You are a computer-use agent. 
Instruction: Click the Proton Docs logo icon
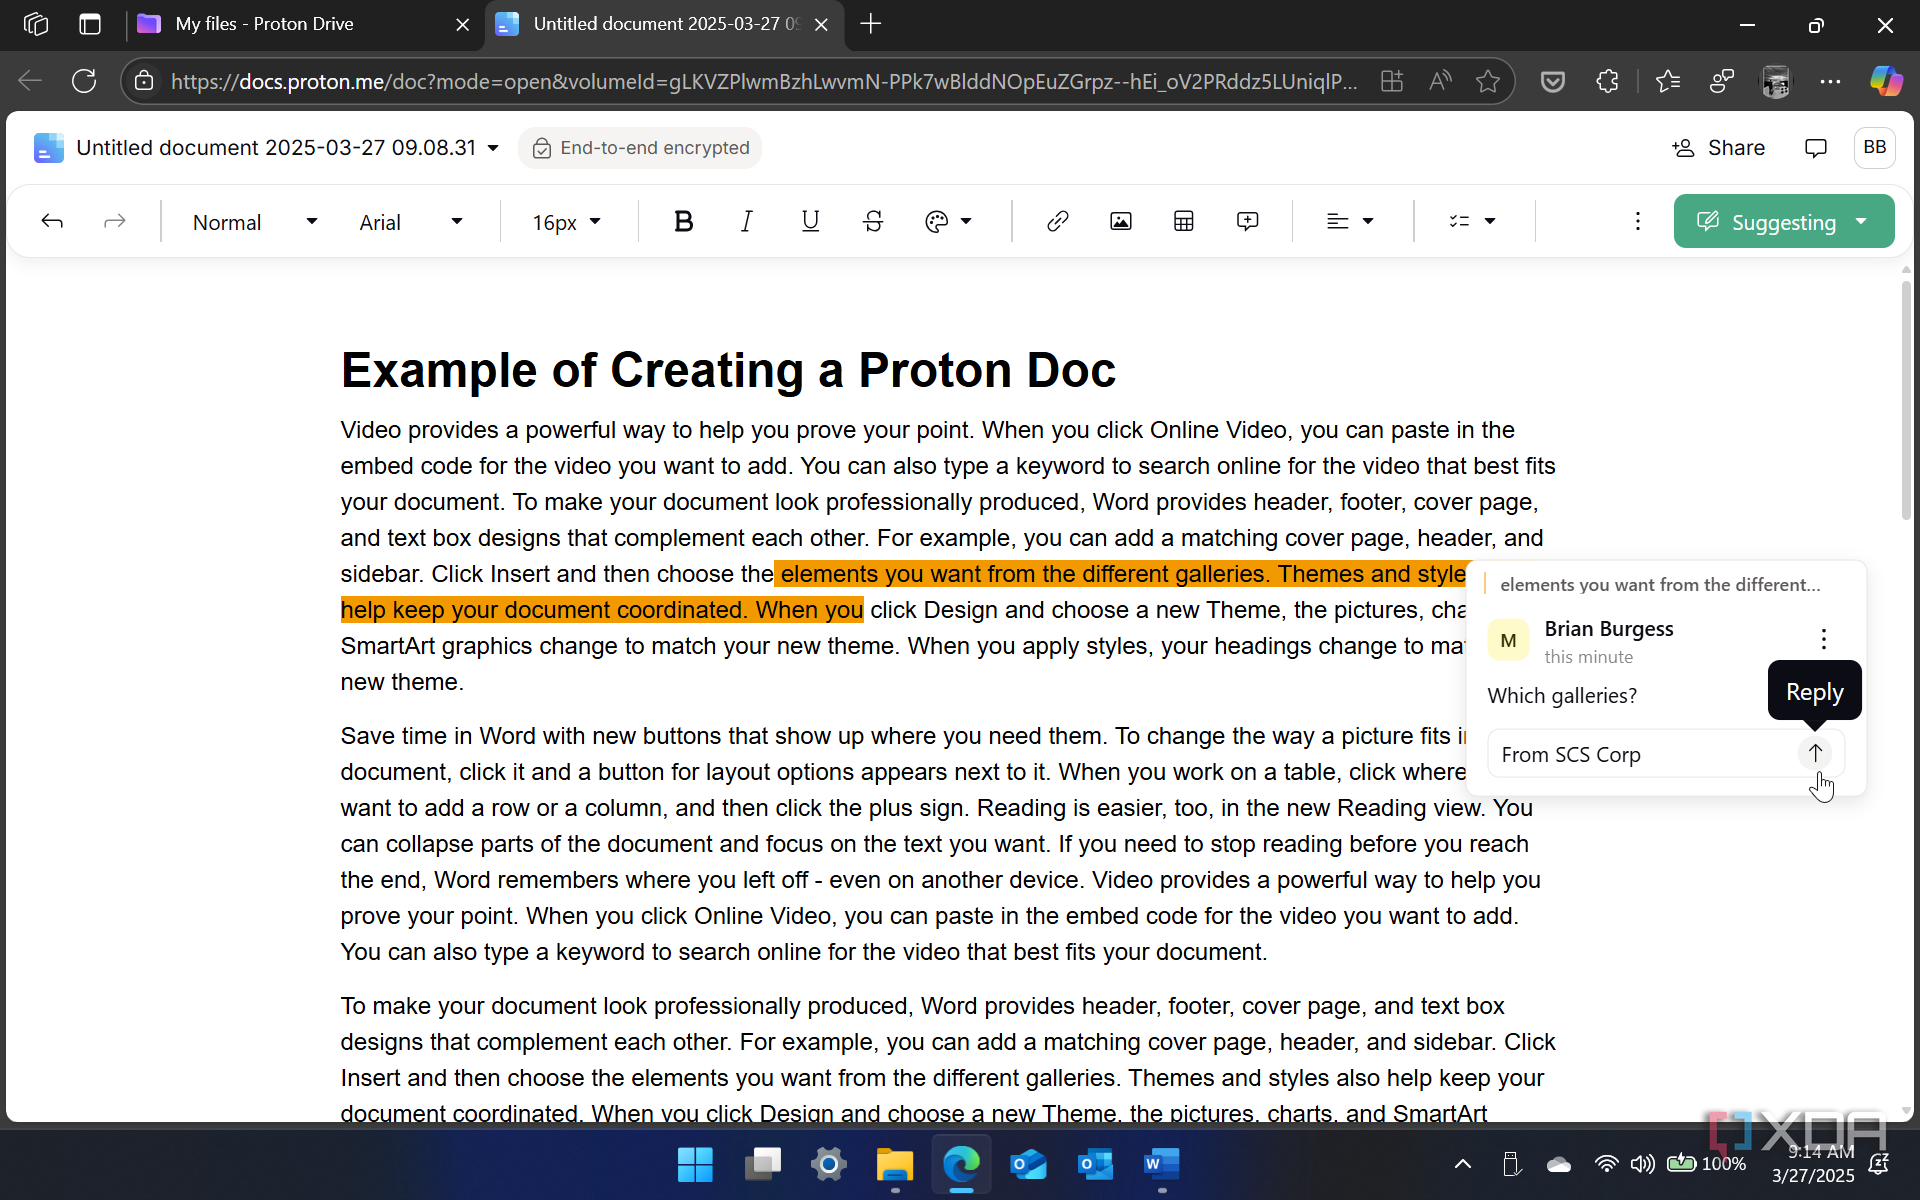48,148
